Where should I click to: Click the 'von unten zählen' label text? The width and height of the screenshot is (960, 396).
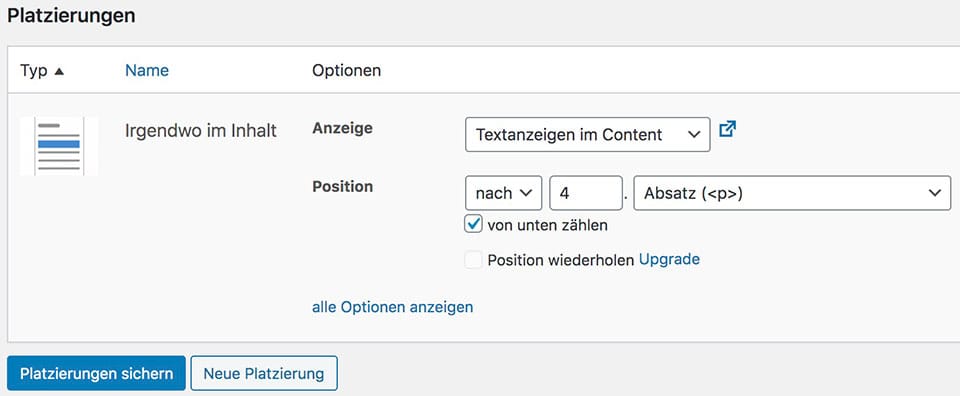click(547, 225)
